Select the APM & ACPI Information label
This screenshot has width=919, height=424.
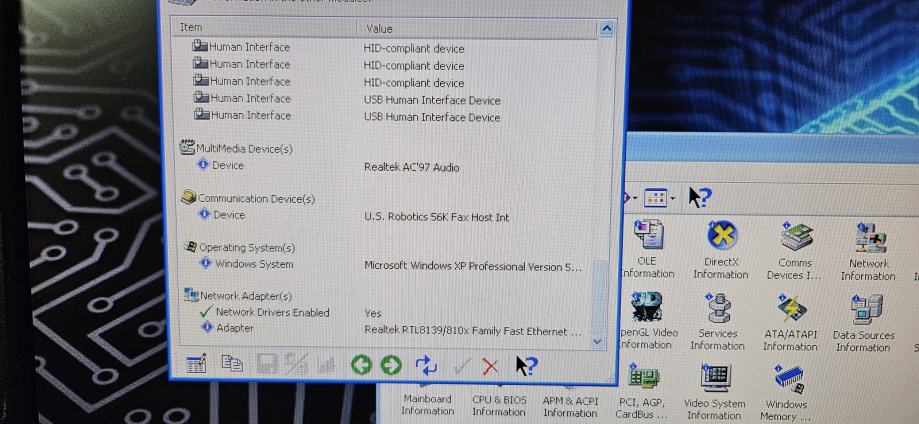tap(570, 406)
